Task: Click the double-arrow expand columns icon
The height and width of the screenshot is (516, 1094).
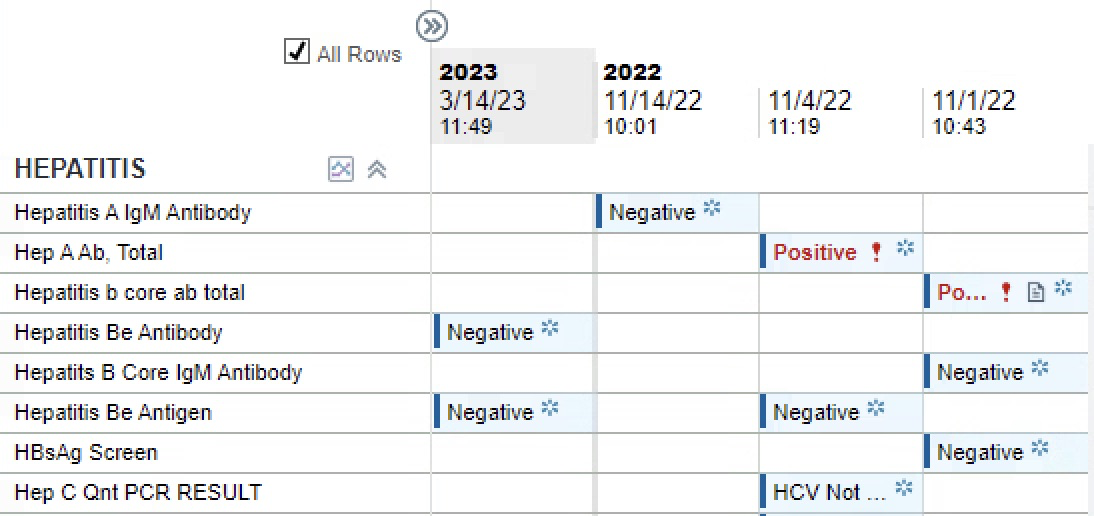Action: coord(432,27)
